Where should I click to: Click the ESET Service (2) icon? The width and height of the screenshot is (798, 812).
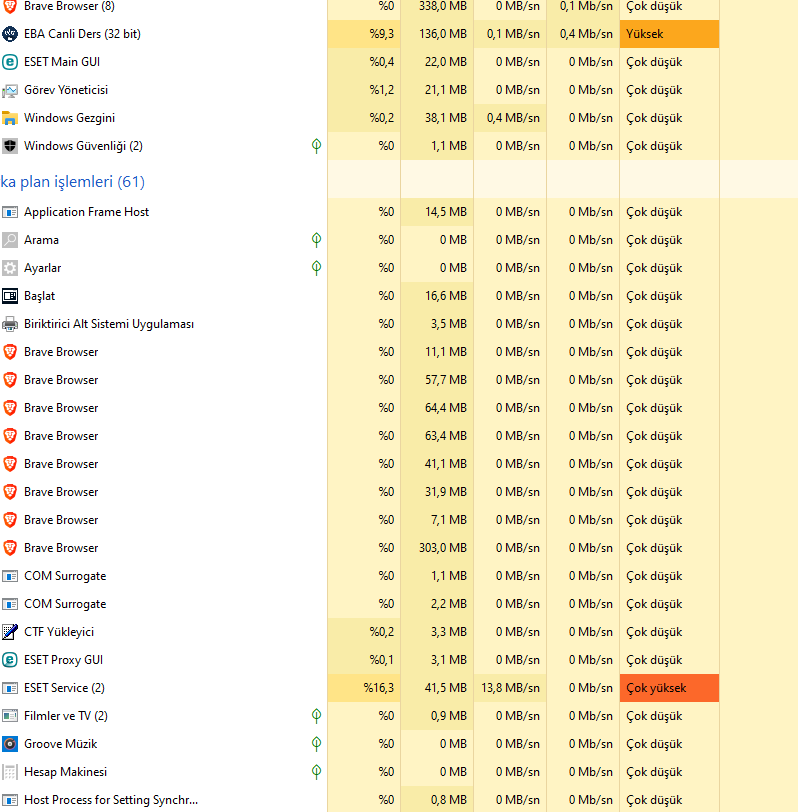point(10,688)
